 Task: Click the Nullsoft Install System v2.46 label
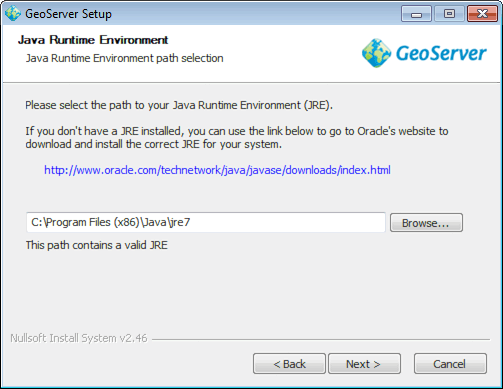pyautogui.click(x=79, y=338)
